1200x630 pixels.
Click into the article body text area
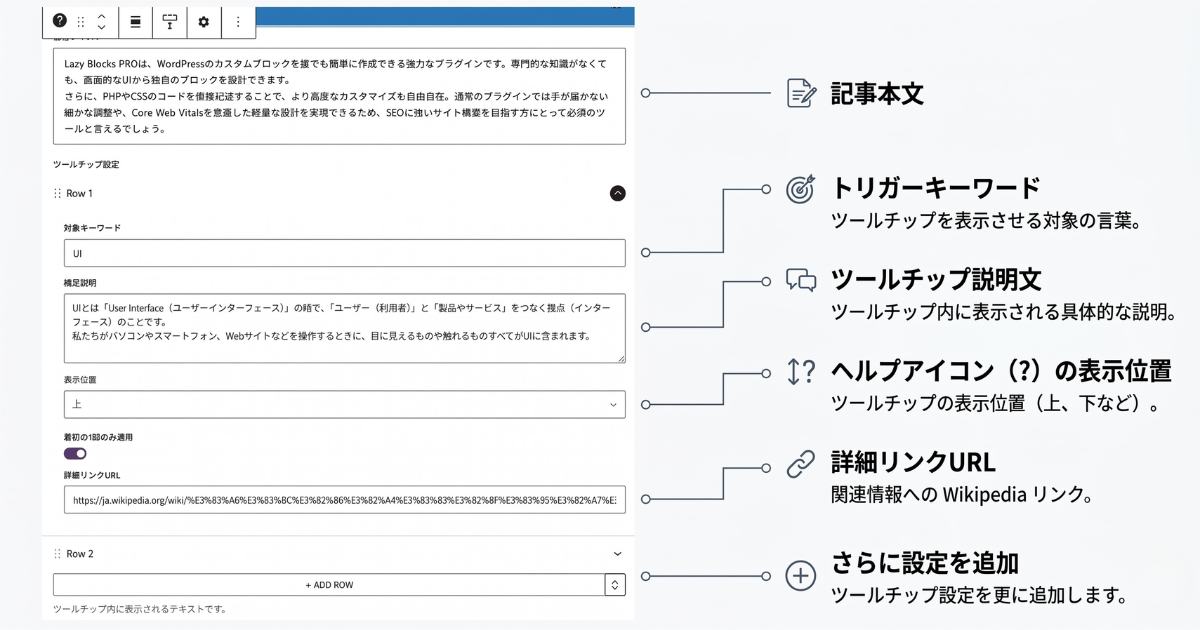(x=339, y=96)
